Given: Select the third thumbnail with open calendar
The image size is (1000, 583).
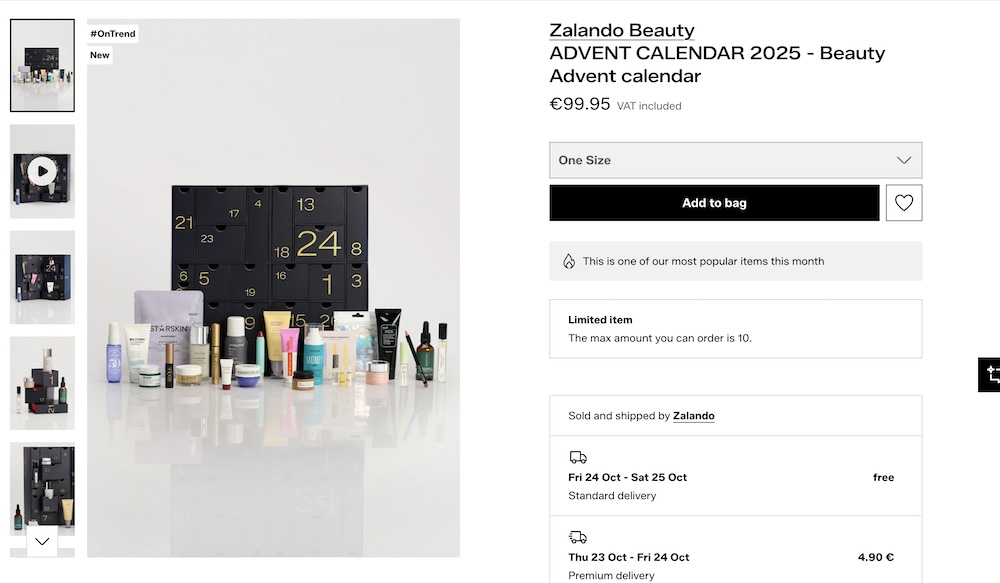Looking at the screenshot, I should point(42,277).
